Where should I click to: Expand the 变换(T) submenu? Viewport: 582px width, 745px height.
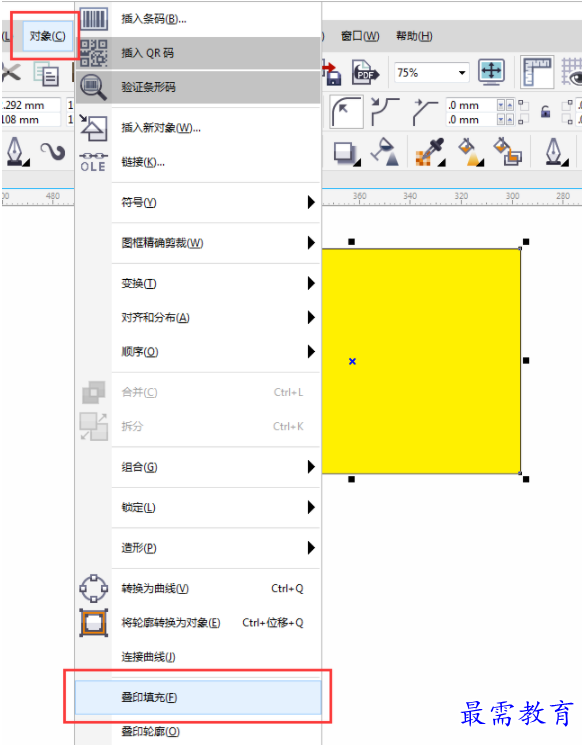[x=198, y=283]
